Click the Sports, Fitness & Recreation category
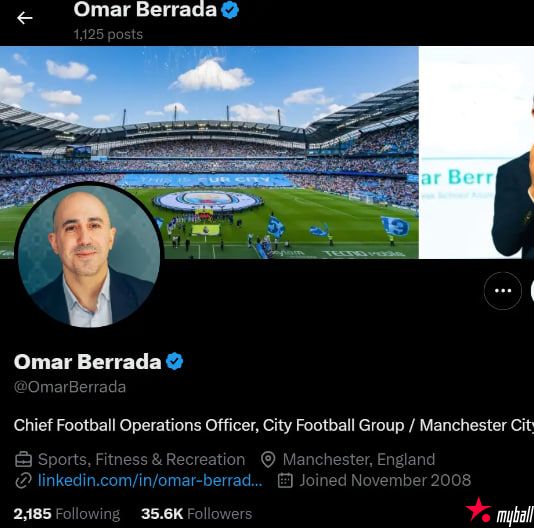The image size is (534, 528). pos(141,460)
